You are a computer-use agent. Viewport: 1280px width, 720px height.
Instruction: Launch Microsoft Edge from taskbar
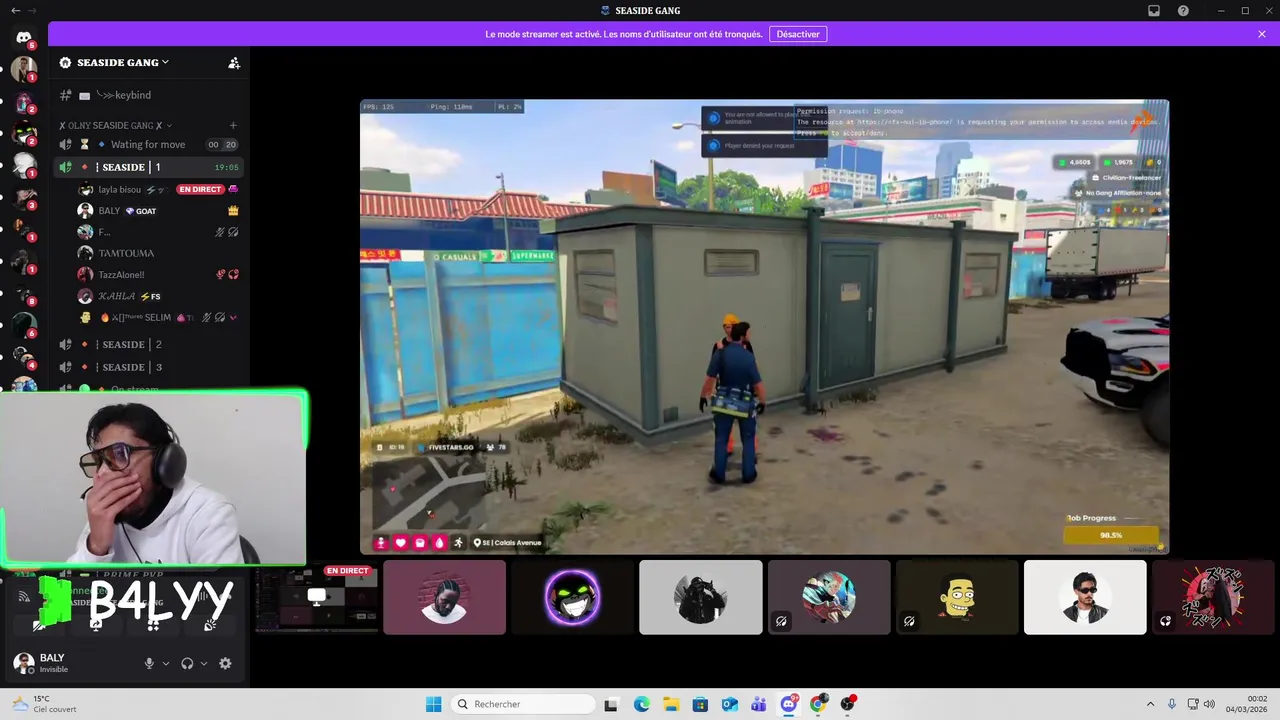pyautogui.click(x=641, y=704)
